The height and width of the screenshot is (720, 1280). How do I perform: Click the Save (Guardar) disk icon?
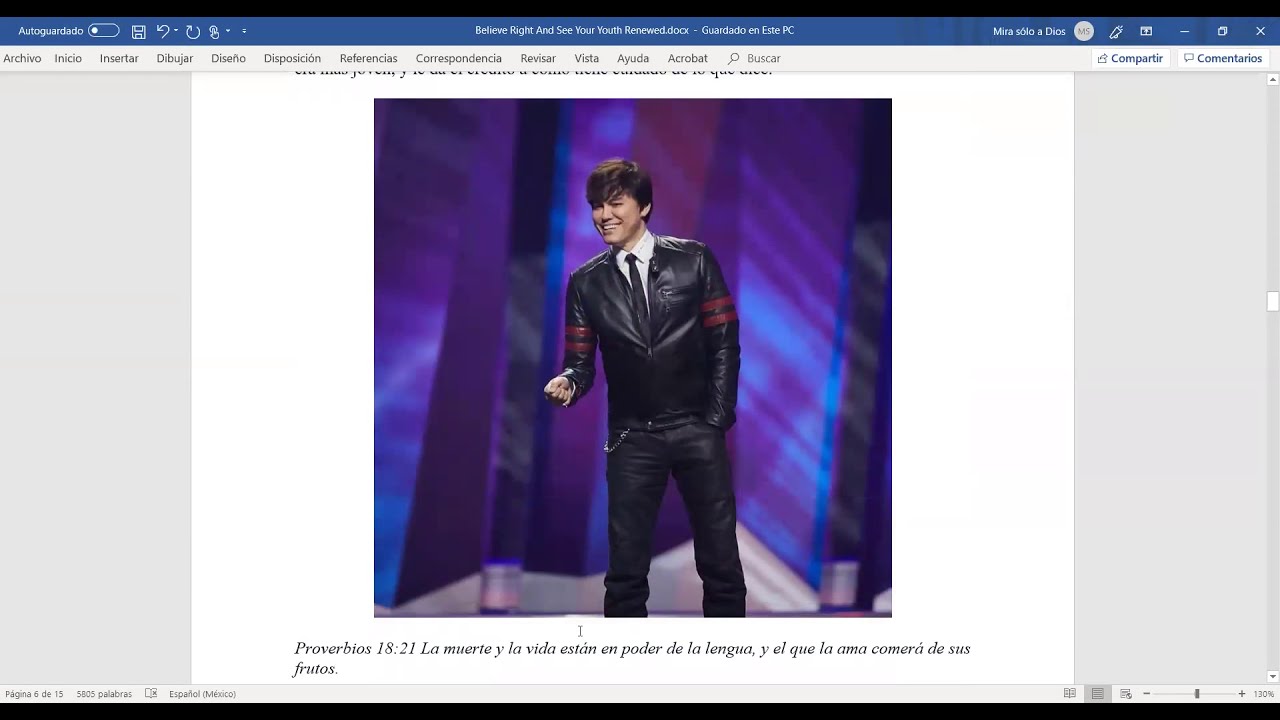click(x=139, y=31)
